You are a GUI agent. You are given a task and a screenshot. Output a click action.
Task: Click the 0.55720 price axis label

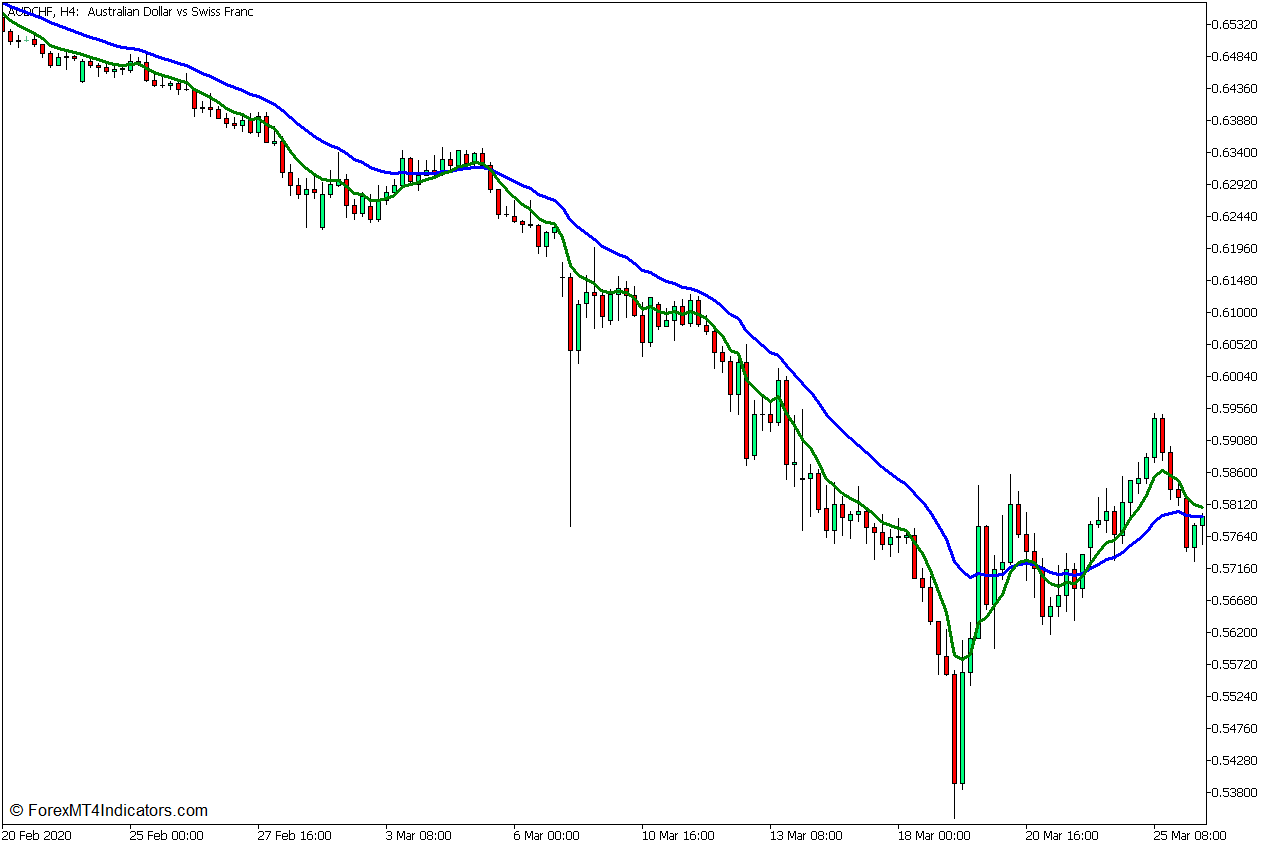click(x=1233, y=664)
